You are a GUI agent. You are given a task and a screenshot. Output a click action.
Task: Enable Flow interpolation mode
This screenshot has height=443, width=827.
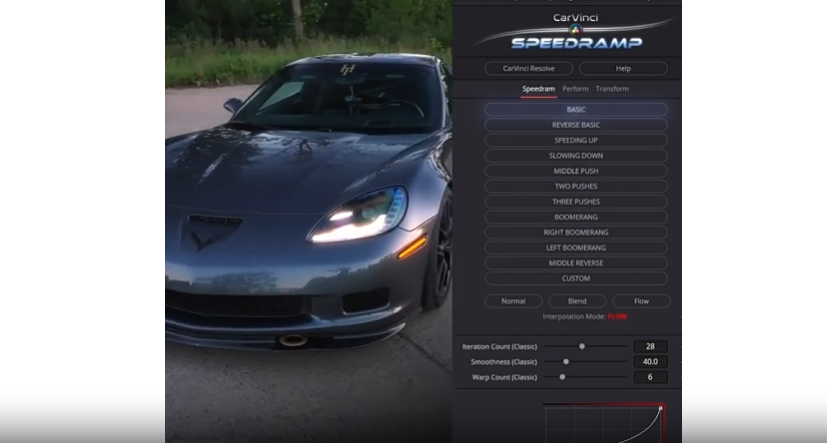click(x=641, y=301)
